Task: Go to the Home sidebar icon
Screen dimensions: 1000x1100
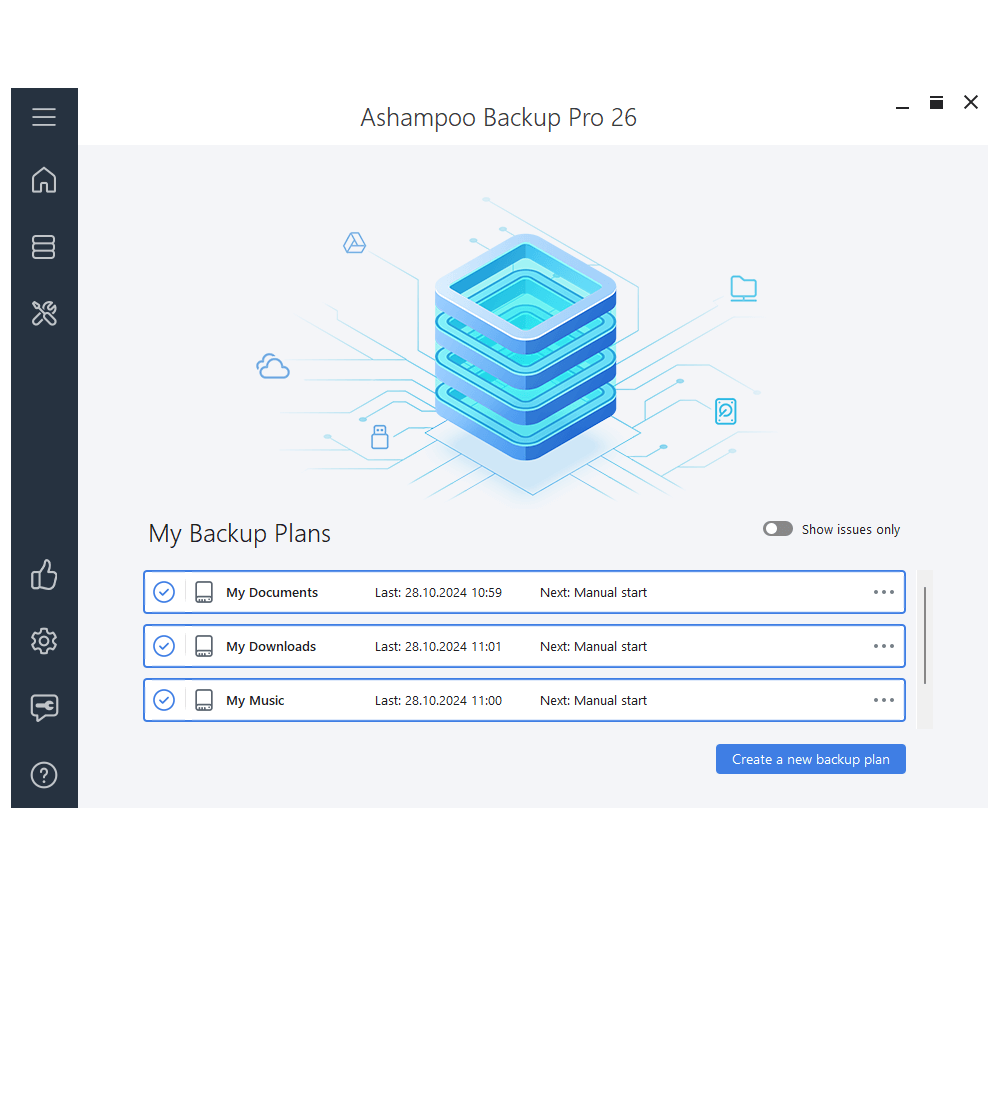Action: 44,180
